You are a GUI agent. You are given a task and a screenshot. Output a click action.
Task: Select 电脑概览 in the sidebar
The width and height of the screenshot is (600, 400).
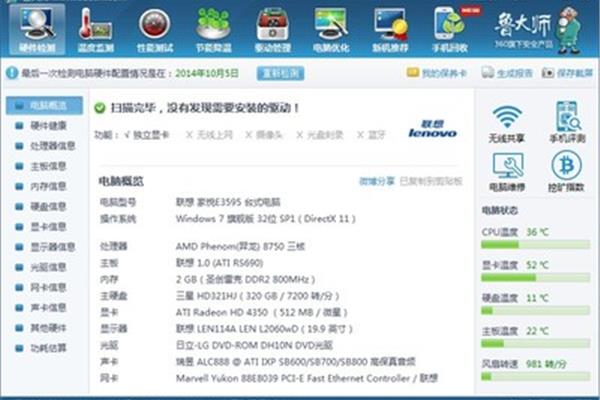click(44, 106)
